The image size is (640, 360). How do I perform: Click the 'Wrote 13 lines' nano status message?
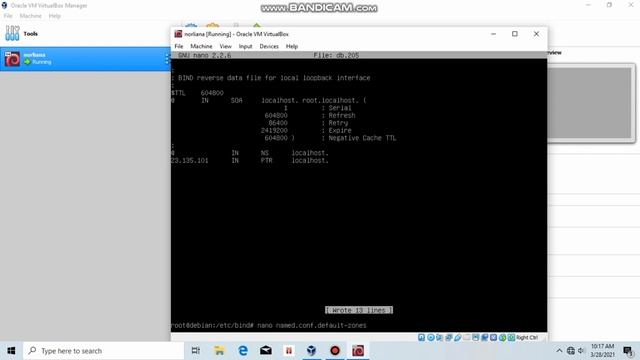[x=359, y=310]
